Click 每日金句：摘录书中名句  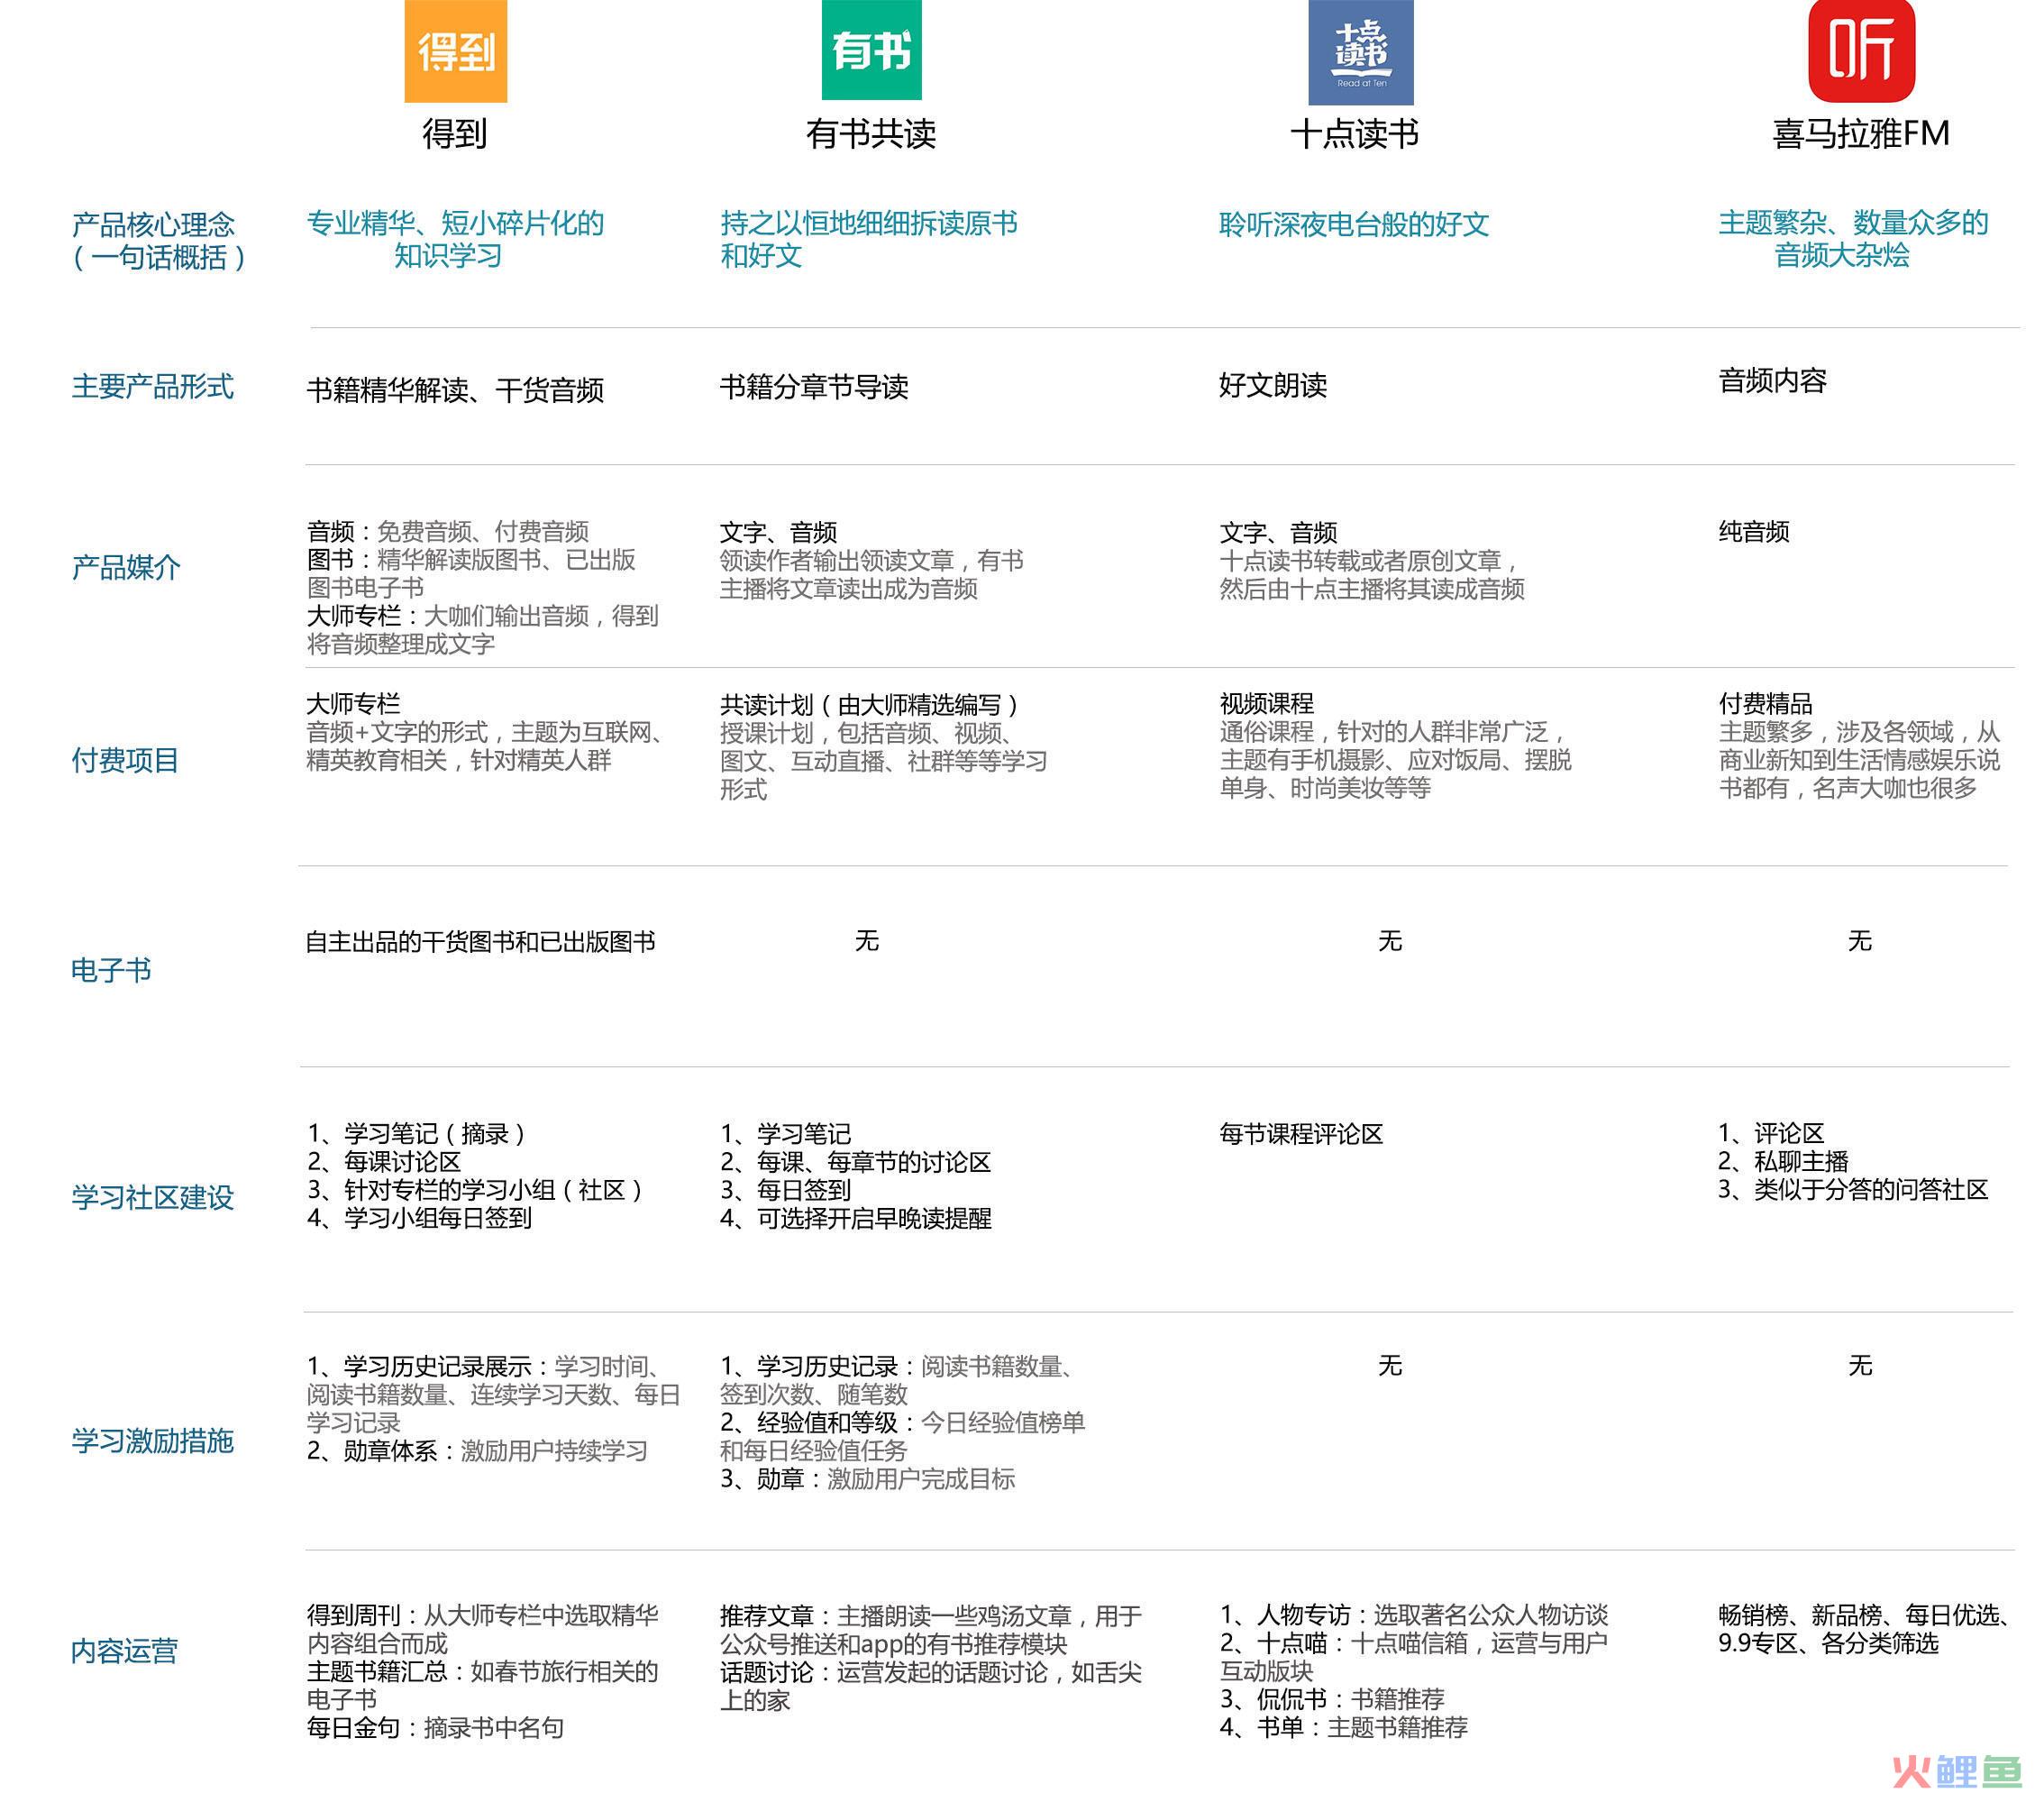point(435,1727)
